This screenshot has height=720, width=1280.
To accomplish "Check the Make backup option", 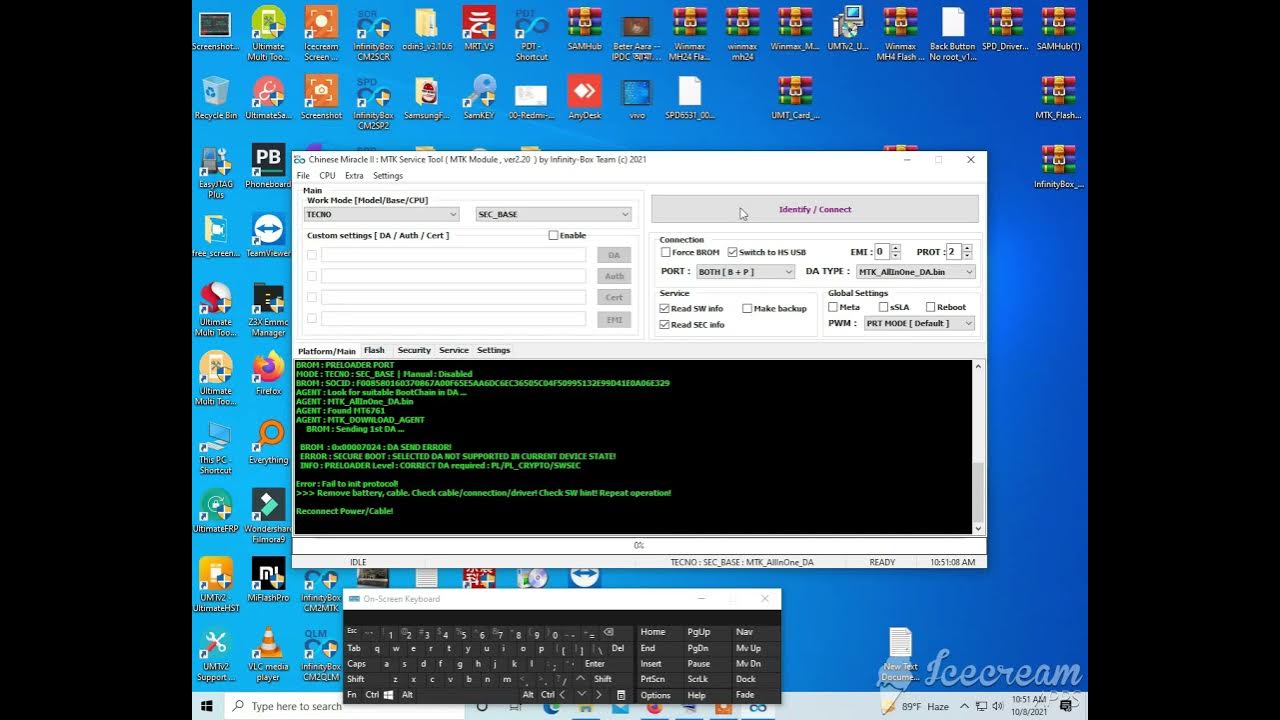I will pos(747,308).
